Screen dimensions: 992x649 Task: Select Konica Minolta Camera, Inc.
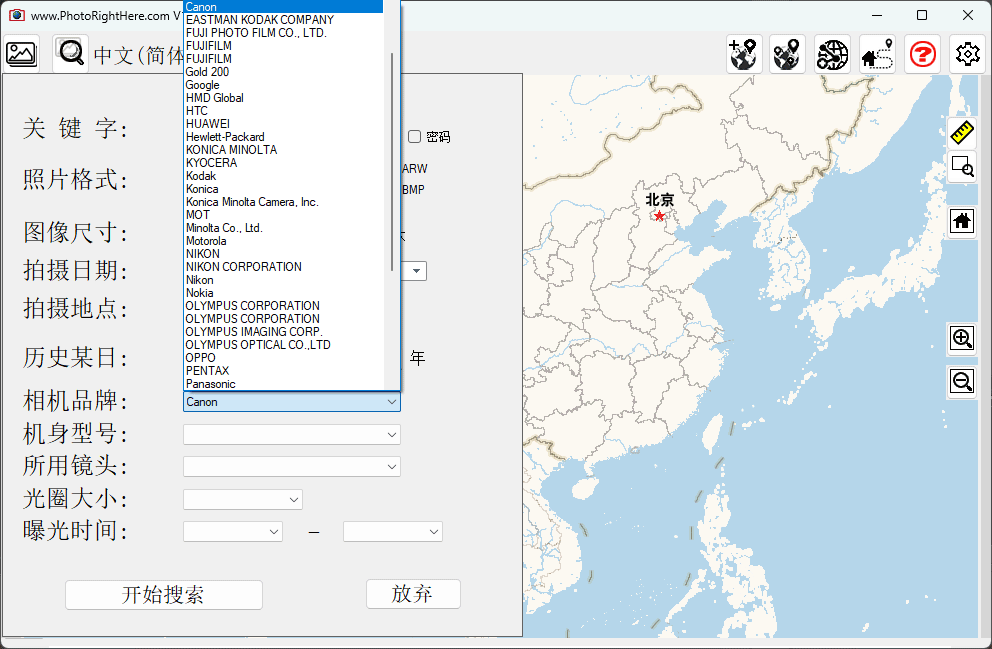[283, 202]
